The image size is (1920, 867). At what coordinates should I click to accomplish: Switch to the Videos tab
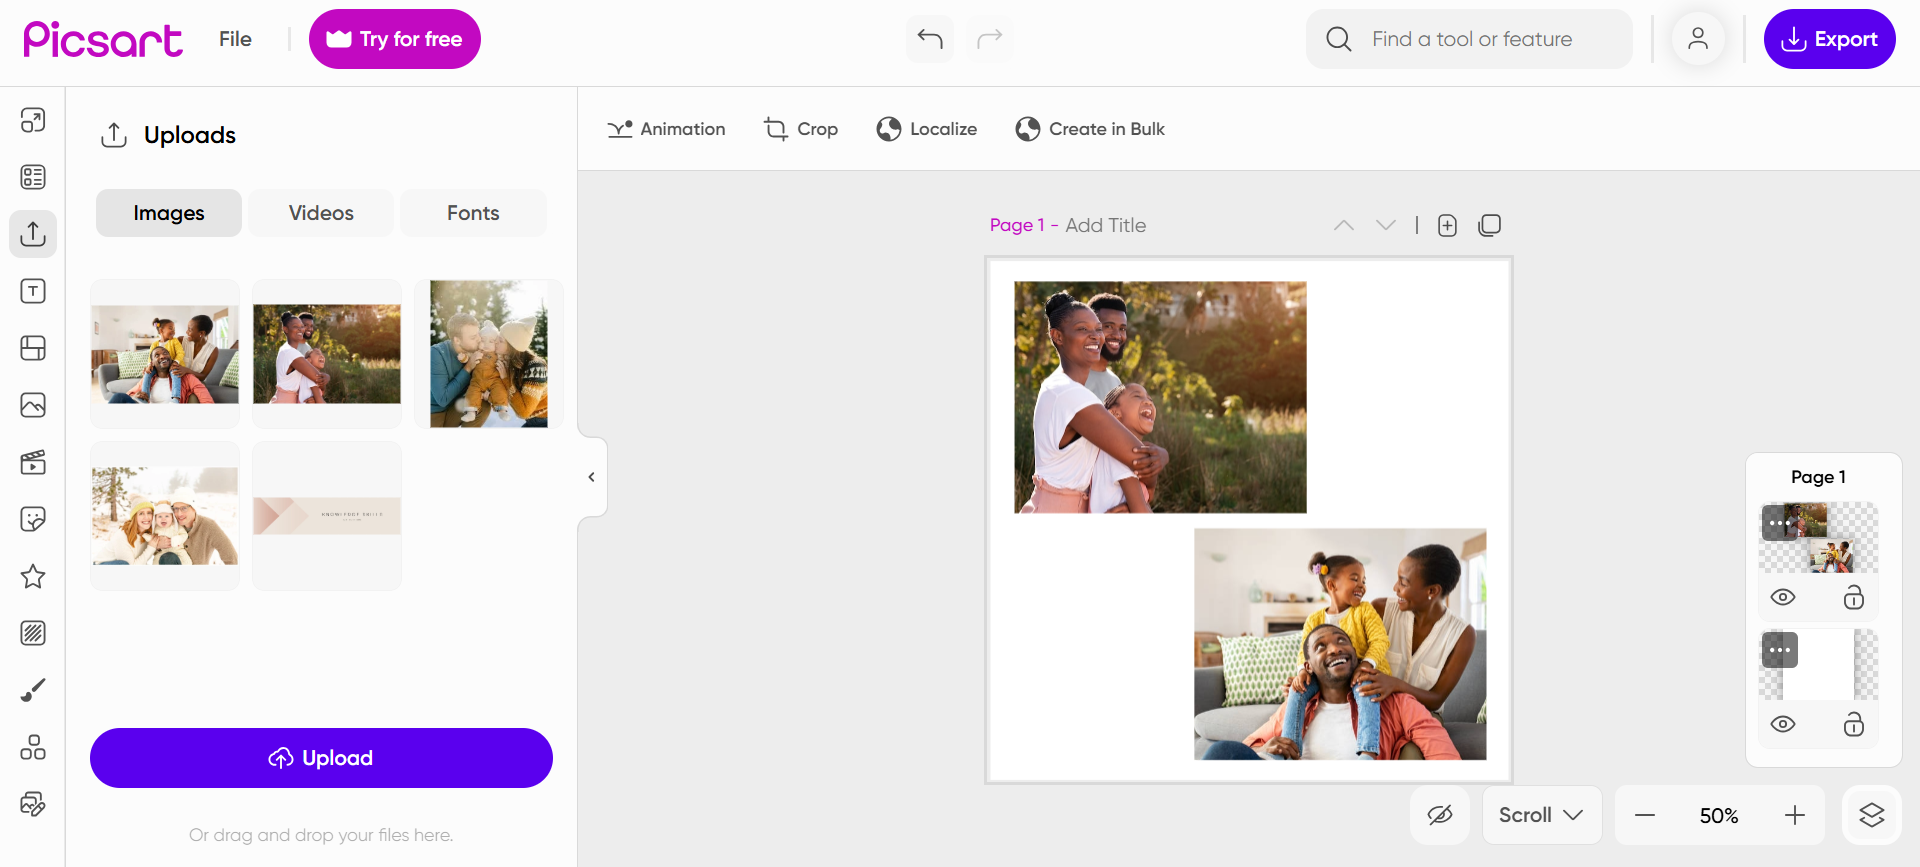point(321,213)
